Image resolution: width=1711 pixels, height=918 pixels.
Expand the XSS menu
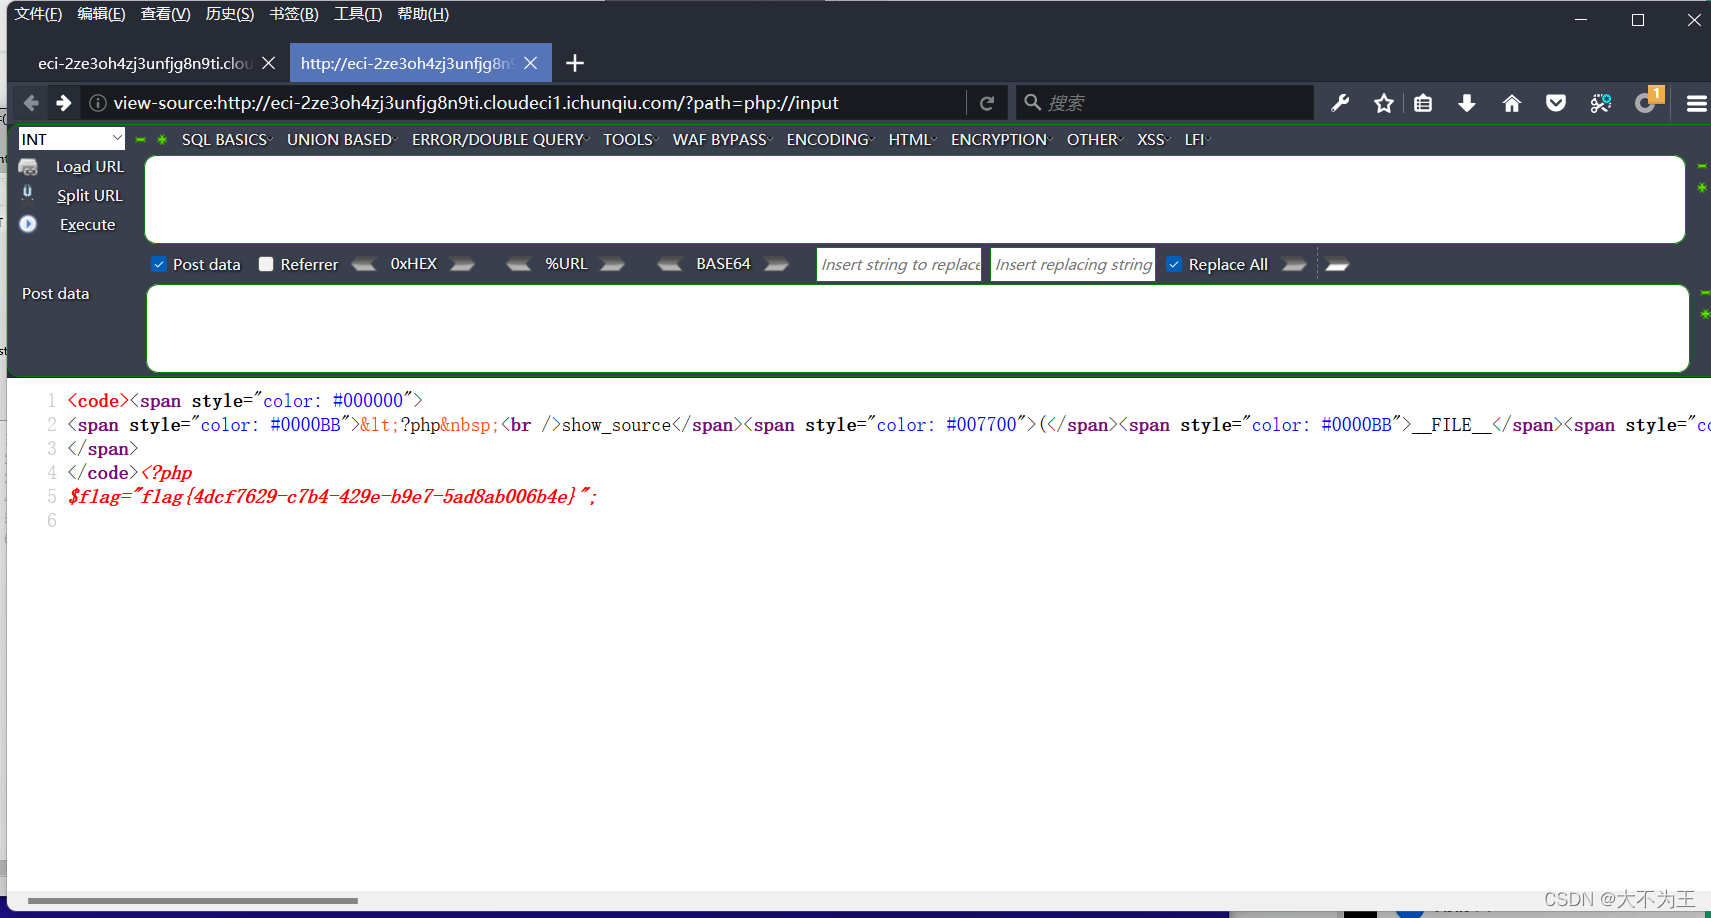click(1153, 140)
